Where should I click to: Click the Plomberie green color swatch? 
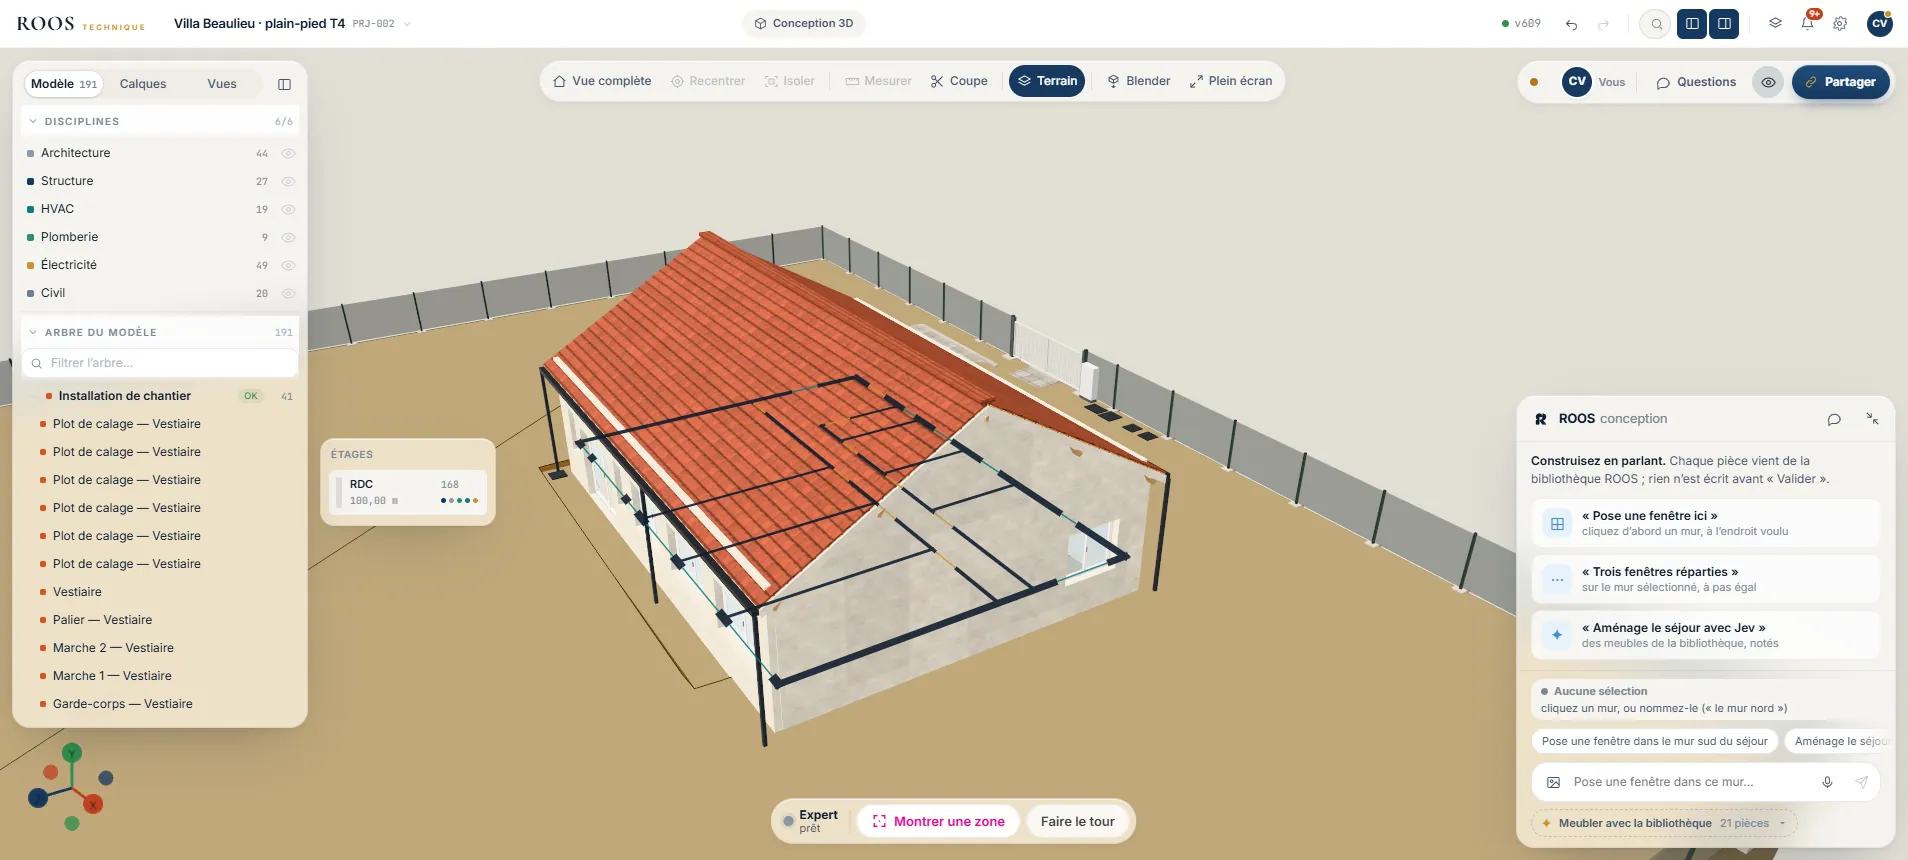31,237
